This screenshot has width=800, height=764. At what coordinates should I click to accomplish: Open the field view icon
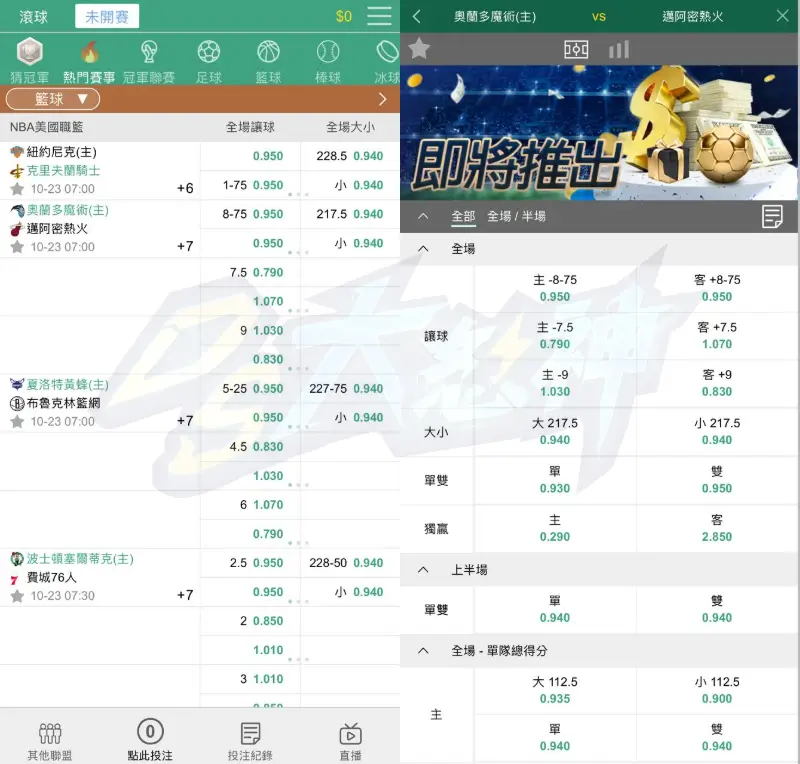click(x=576, y=50)
